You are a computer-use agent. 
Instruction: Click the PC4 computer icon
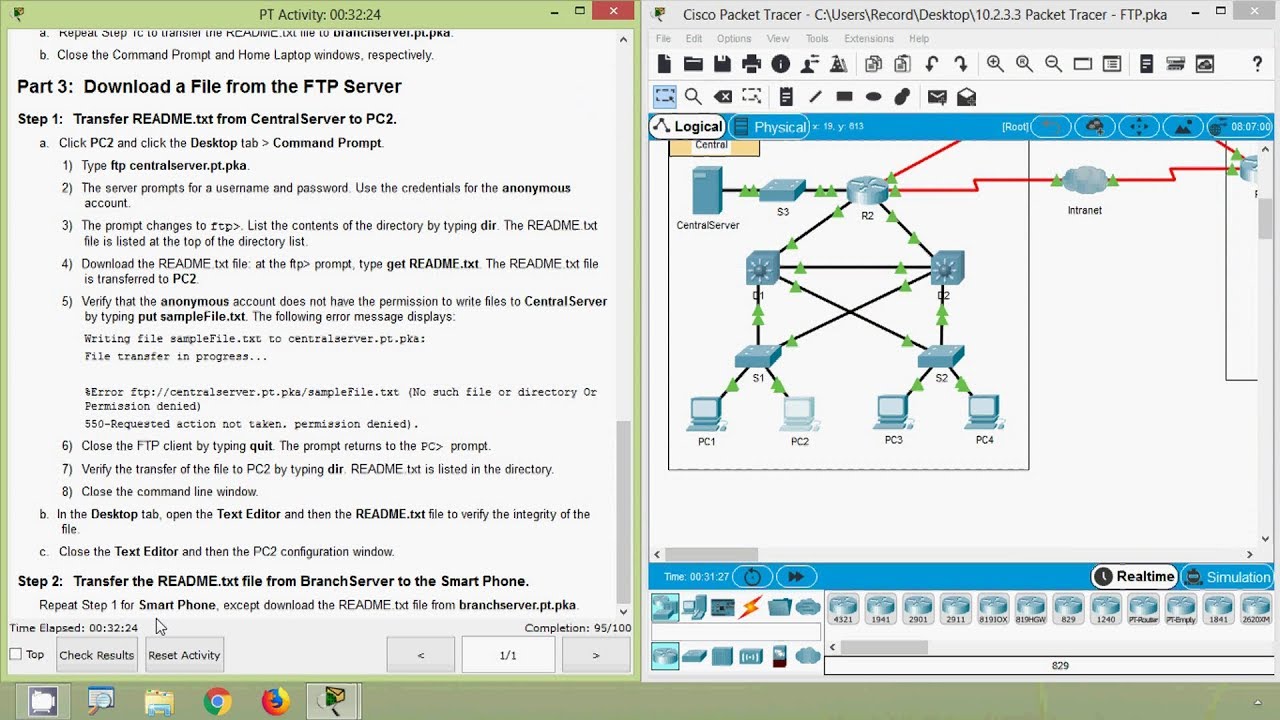984,412
